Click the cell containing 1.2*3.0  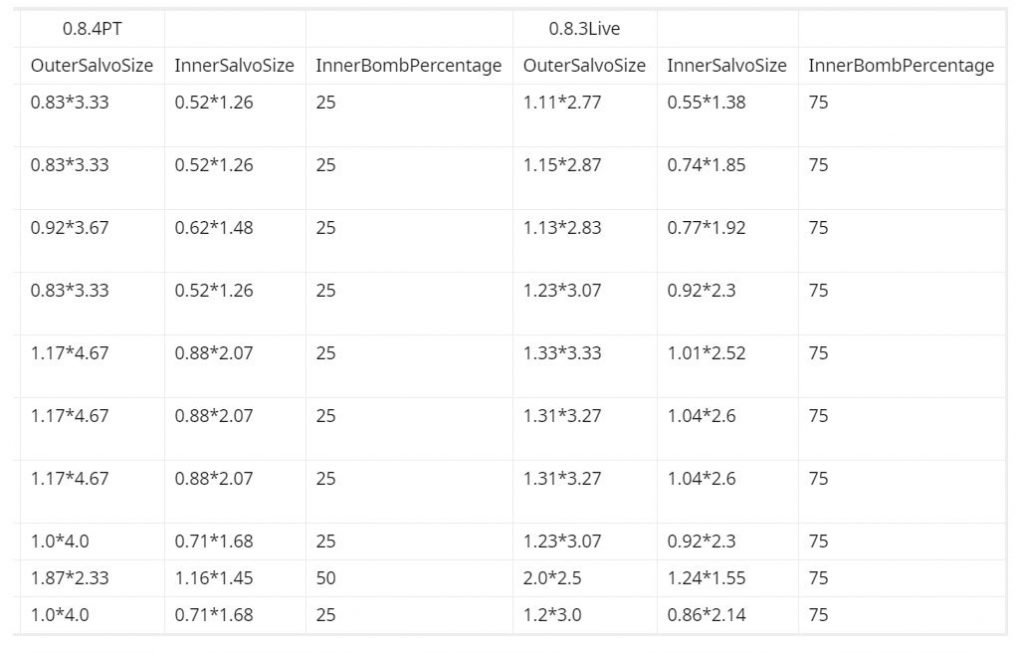coord(552,615)
